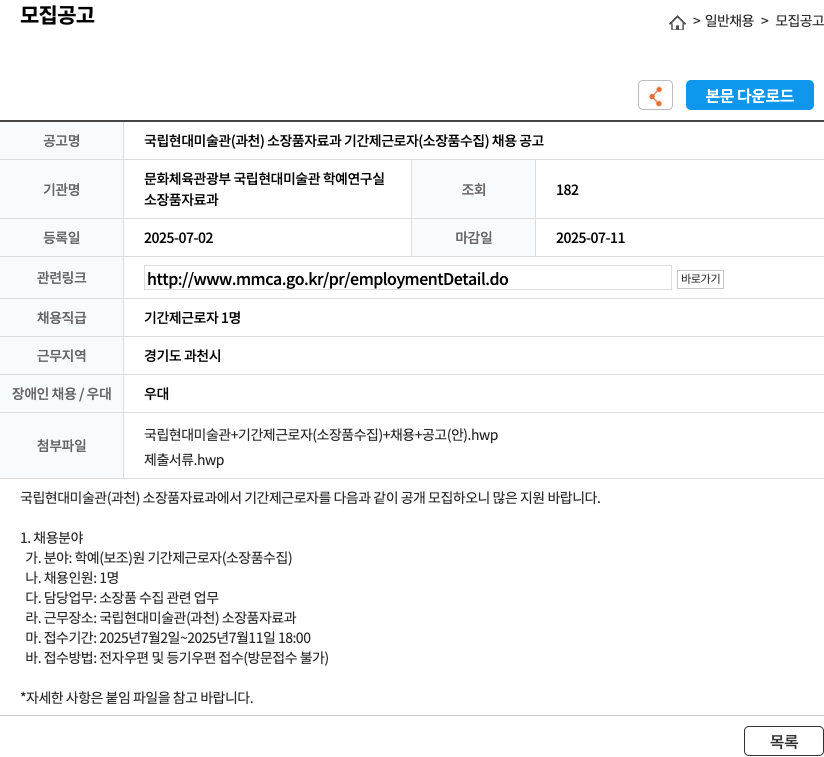Select the announcement title text 국립현대미술관(과천) 소장품자료과

click(243, 141)
